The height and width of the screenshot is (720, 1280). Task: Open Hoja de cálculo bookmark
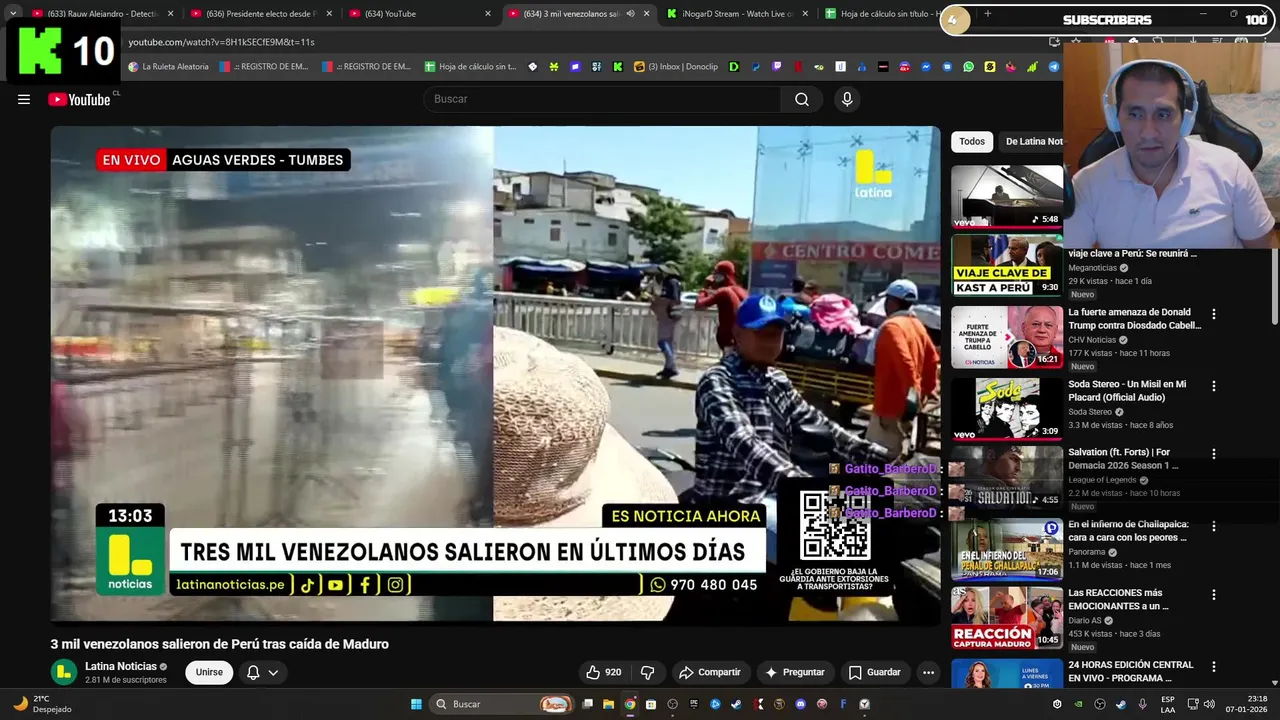pyautogui.click(x=470, y=67)
